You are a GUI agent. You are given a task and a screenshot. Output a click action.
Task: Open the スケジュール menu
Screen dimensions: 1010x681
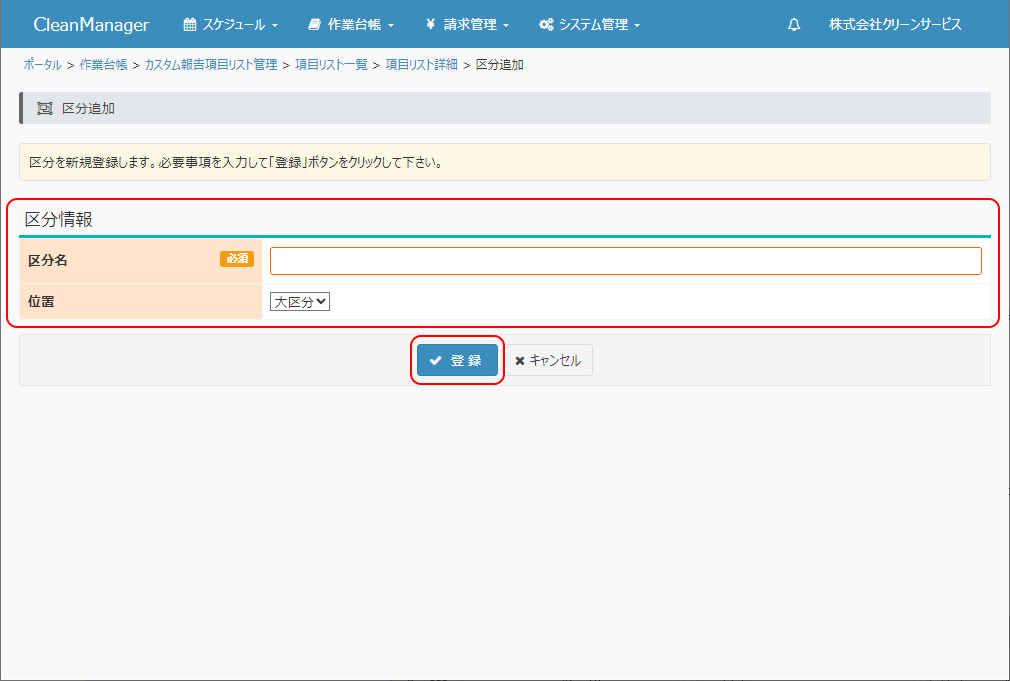point(231,24)
